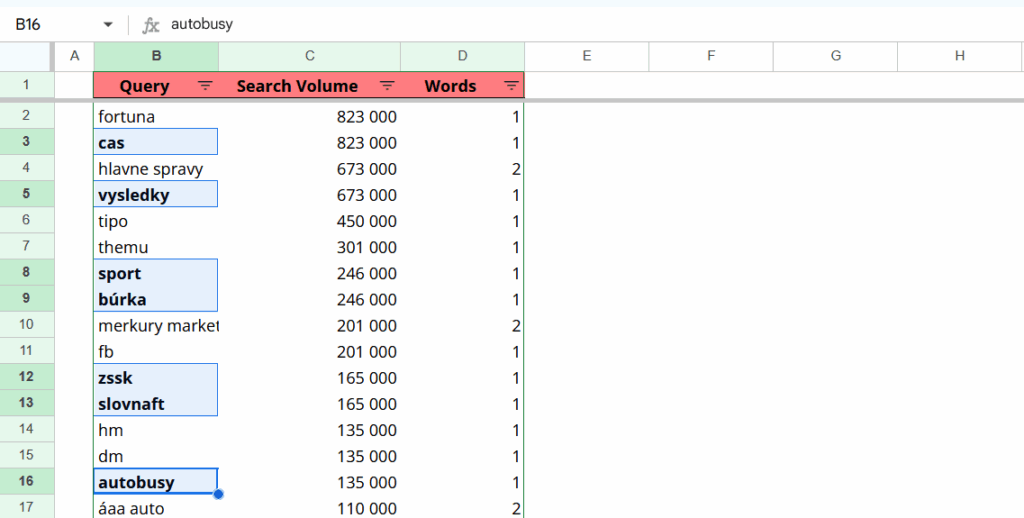The image size is (1024, 518).
Task: Click the fx function icon
Action: [151, 24]
